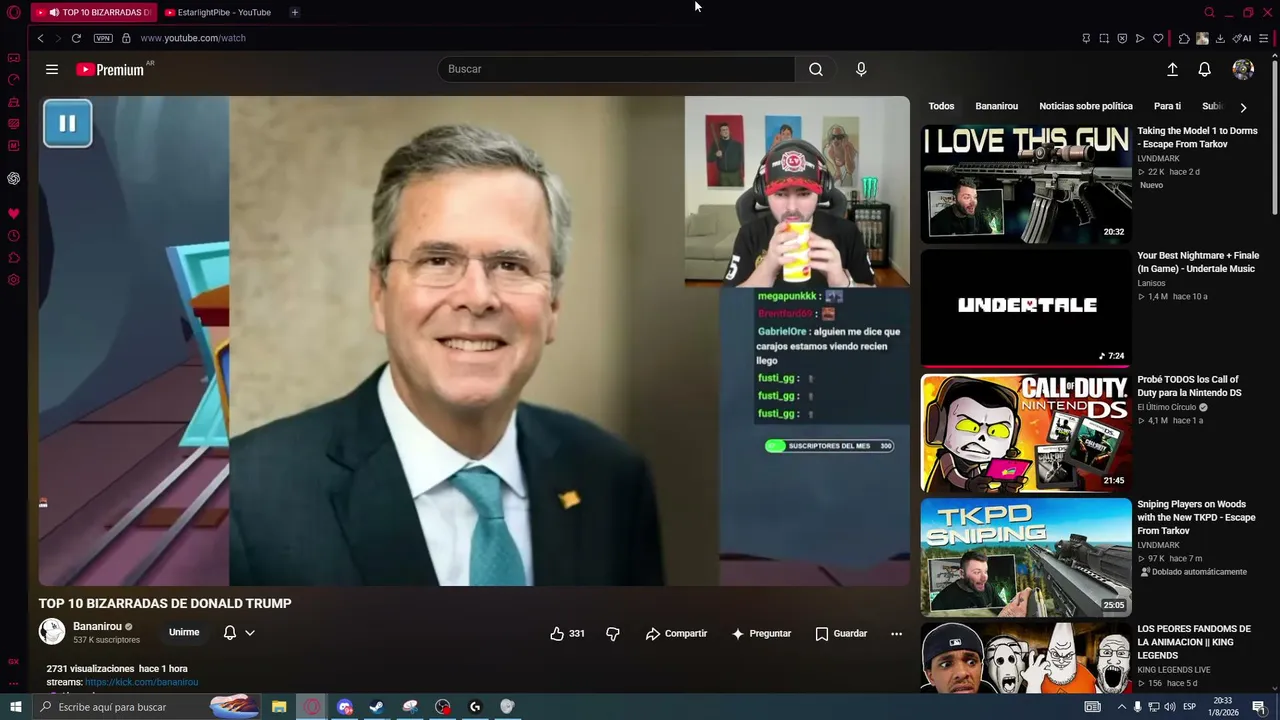Open the Bananirou channel avatar
Image resolution: width=1280 pixels, height=720 pixels.
[52, 632]
